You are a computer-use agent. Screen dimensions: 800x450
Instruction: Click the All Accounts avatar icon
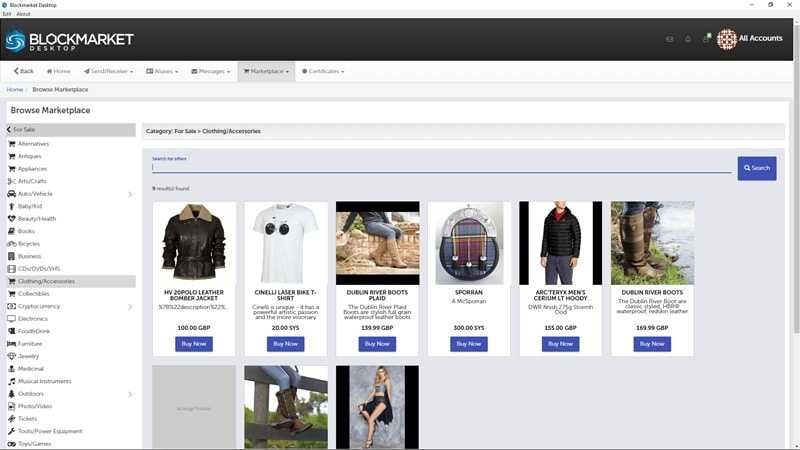coord(727,39)
